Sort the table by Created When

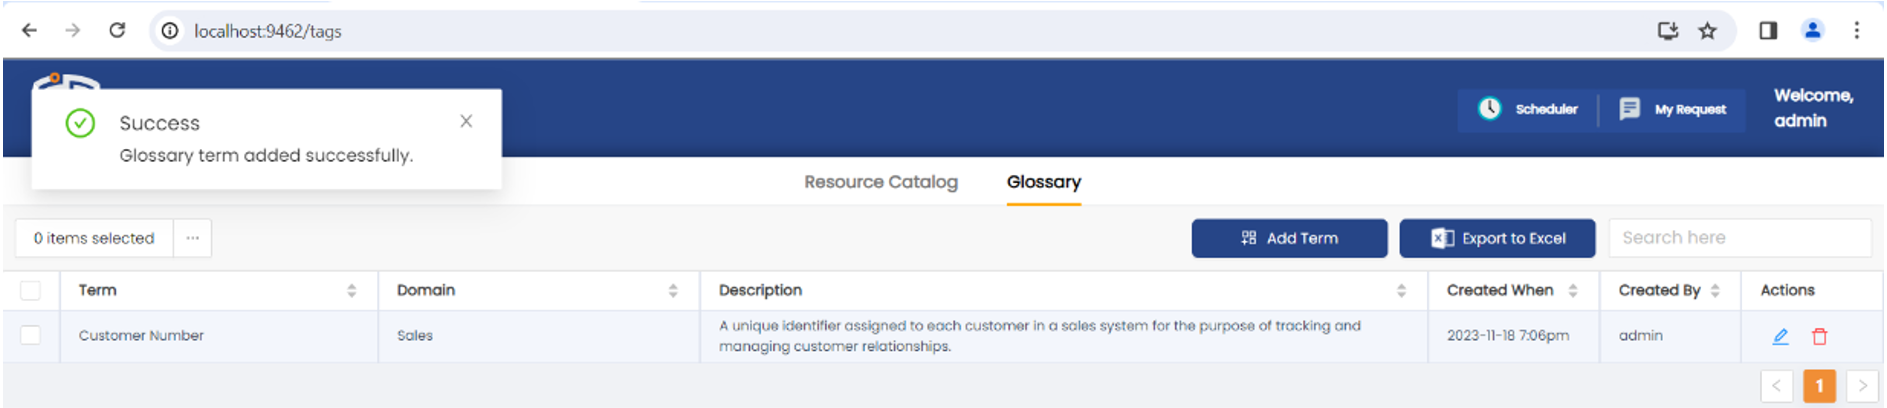pos(1573,291)
